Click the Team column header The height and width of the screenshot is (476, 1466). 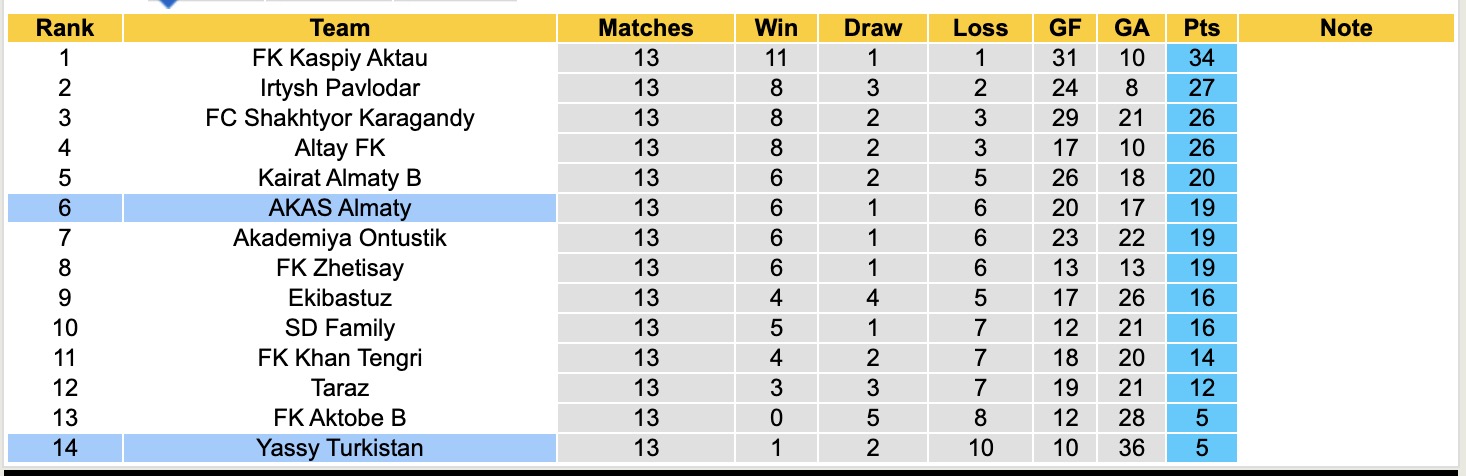(x=340, y=28)
